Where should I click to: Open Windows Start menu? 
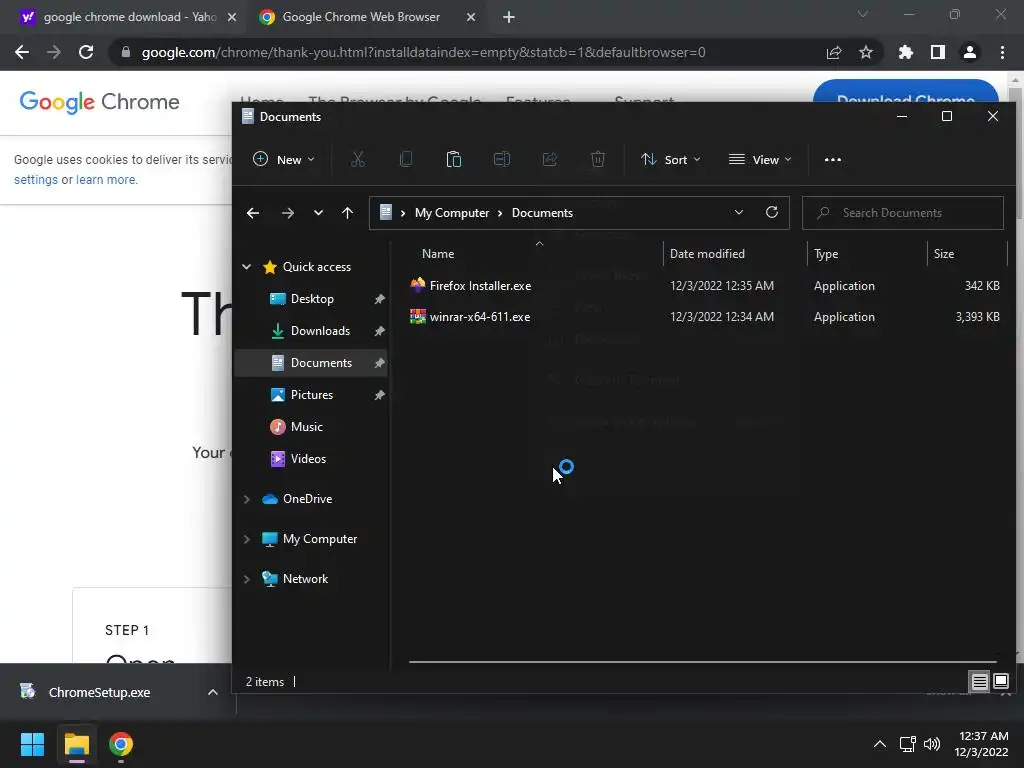(x=32, y=744)
